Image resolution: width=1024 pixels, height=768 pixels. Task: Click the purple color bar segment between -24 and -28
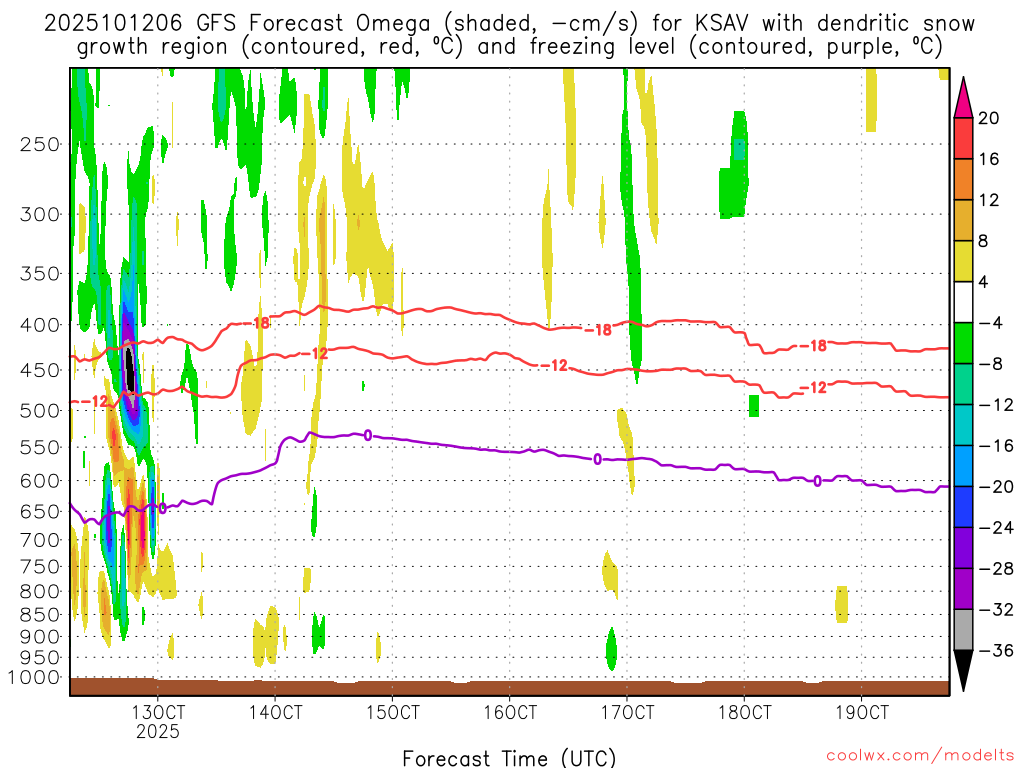point(963,548)
